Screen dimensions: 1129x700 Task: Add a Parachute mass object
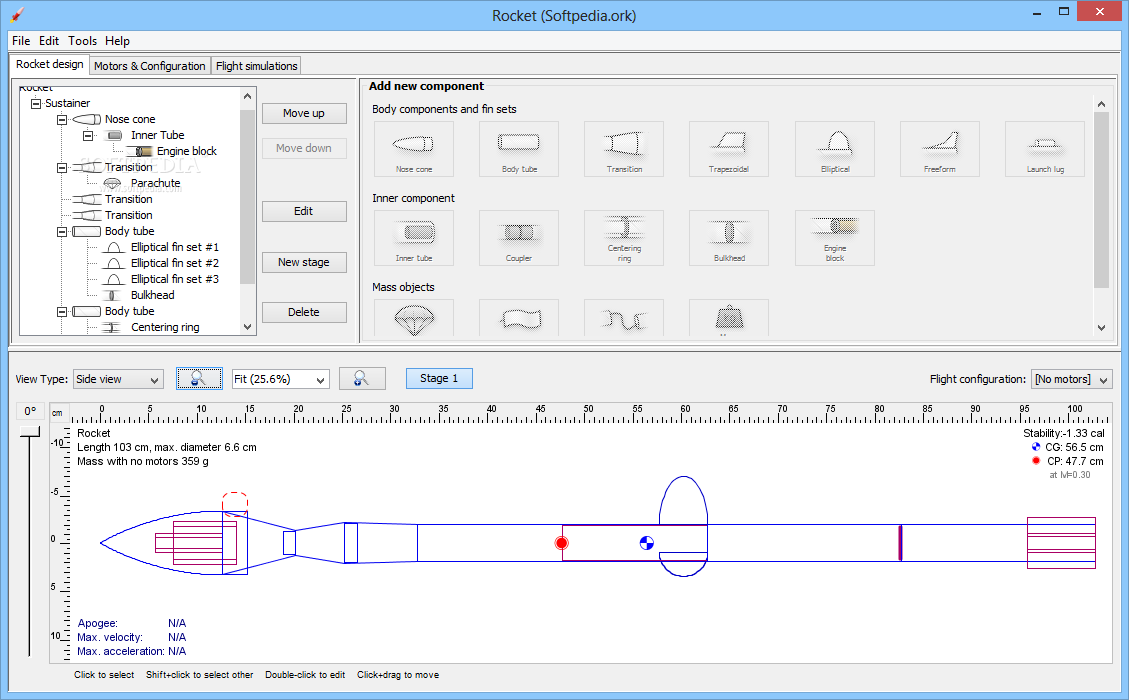[414, 318]
